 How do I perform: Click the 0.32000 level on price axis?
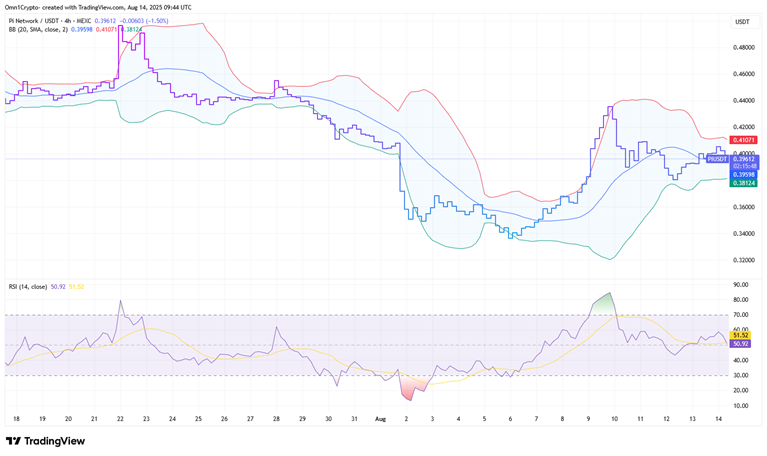[743, 261]
